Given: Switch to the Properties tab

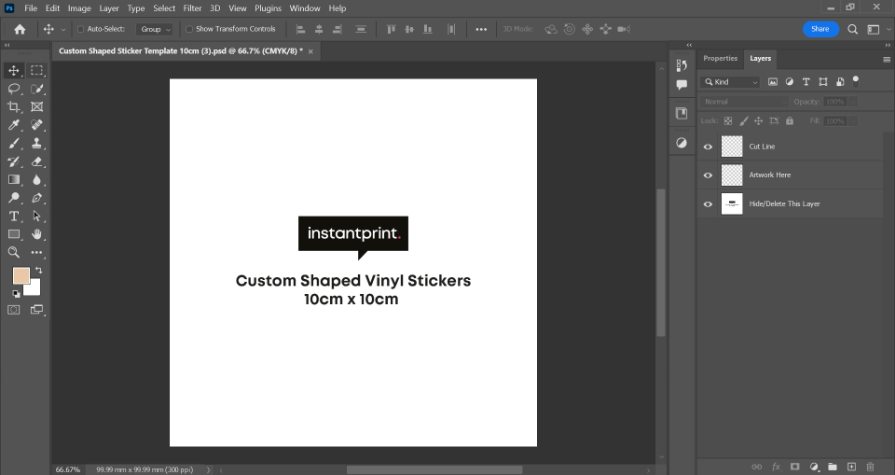Looking at the screenshot, I should point(720,58).
